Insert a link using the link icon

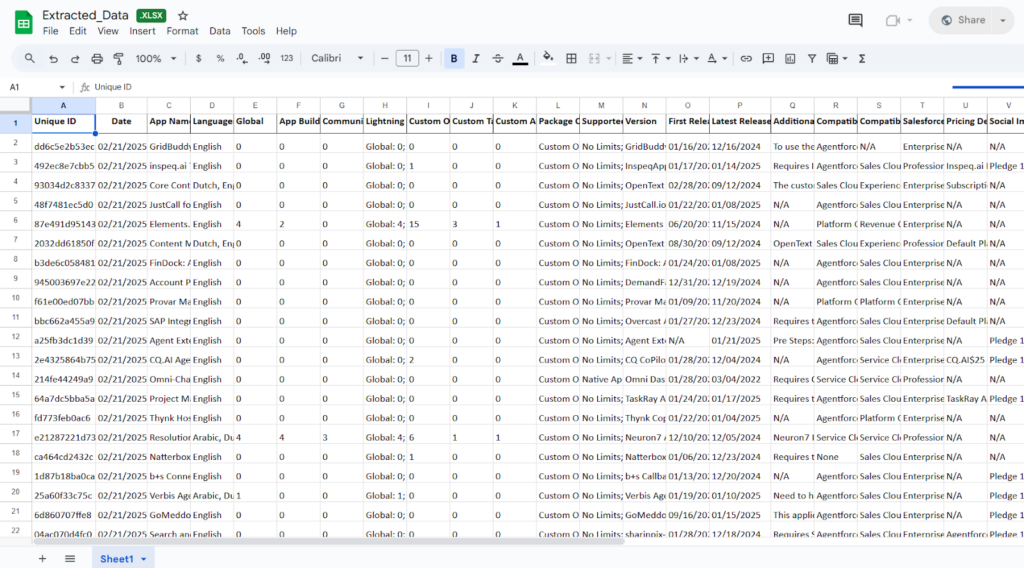click(746, 59)
